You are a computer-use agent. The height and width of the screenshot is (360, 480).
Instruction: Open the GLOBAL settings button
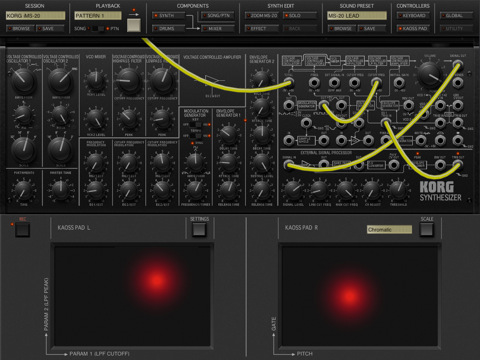click(456, 16)
